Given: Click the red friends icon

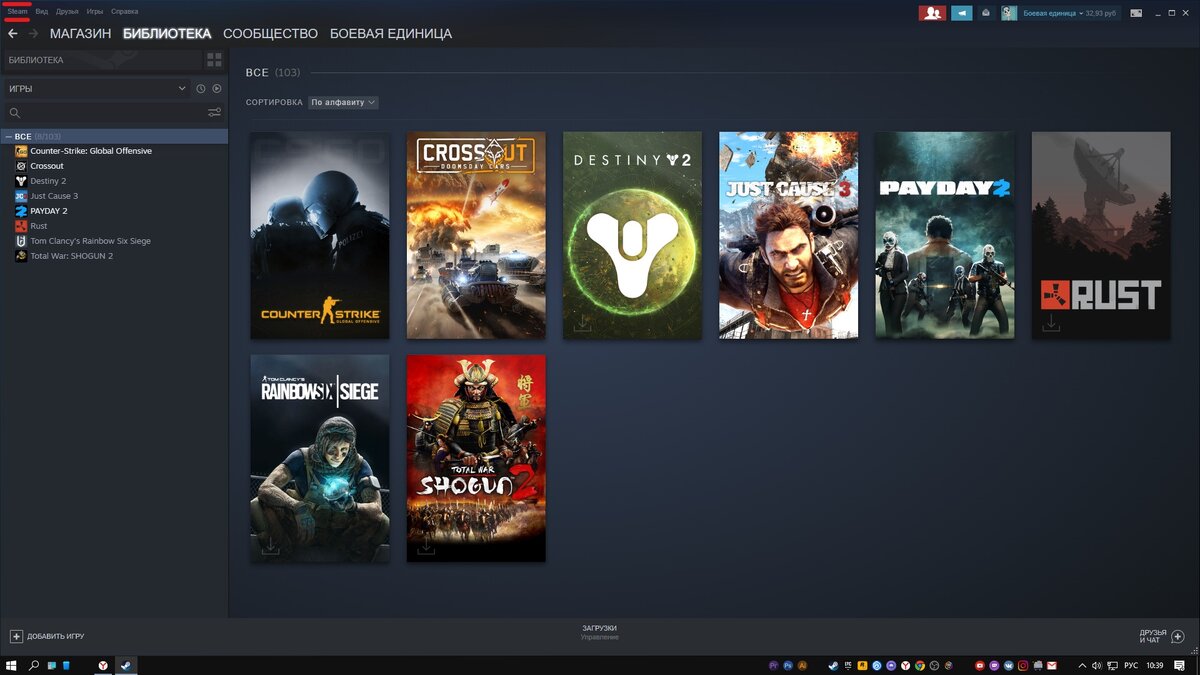Looking at the screenshot, I should pyautogui.click(x=932, y=13).
